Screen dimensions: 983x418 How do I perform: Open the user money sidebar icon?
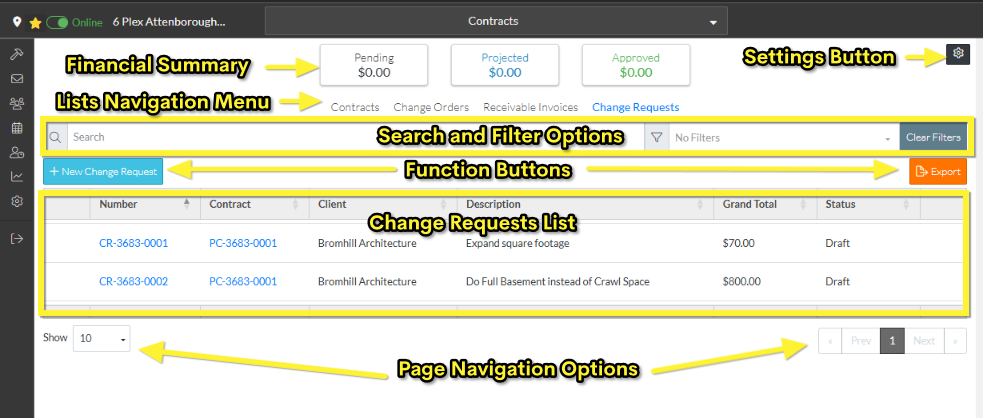point(17,152)
